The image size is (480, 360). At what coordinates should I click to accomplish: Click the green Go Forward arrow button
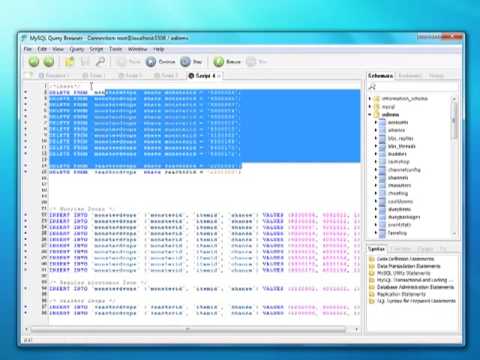[x=49, y=62]
